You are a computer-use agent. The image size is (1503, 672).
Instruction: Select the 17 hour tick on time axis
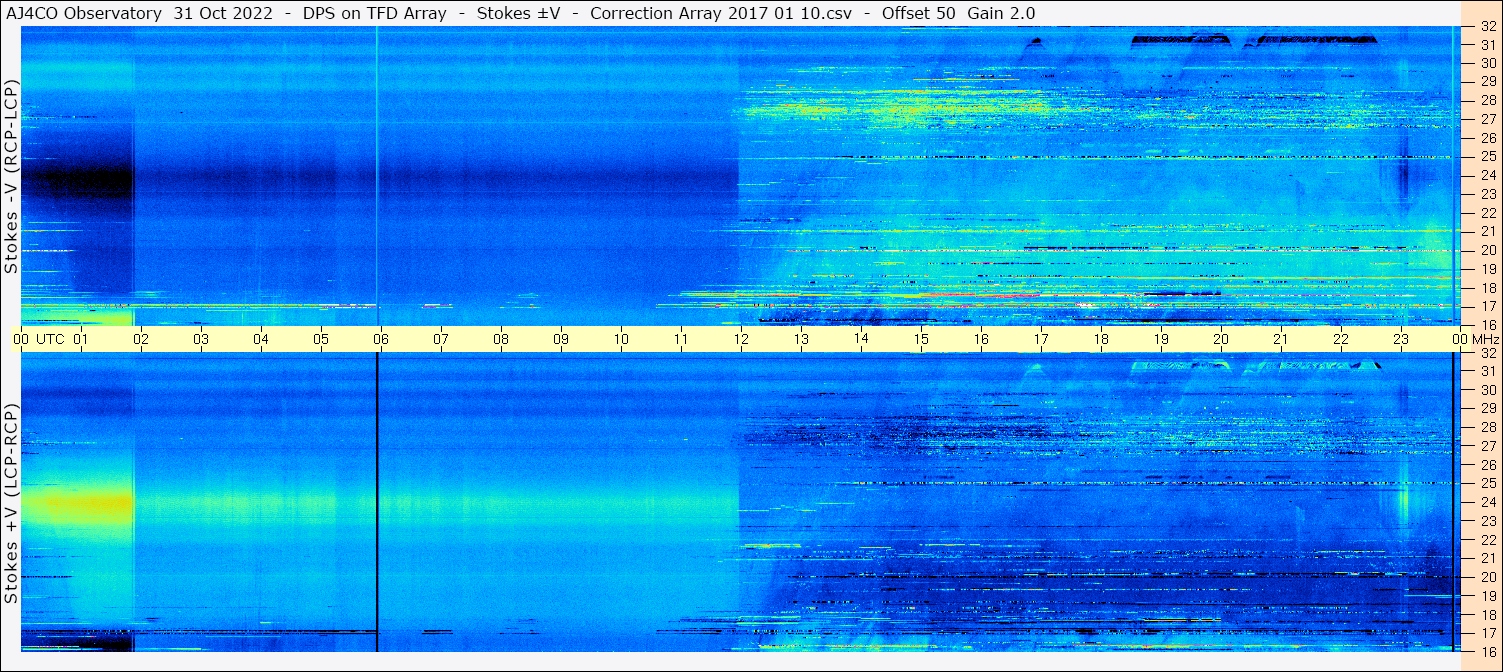point(1041,339)
